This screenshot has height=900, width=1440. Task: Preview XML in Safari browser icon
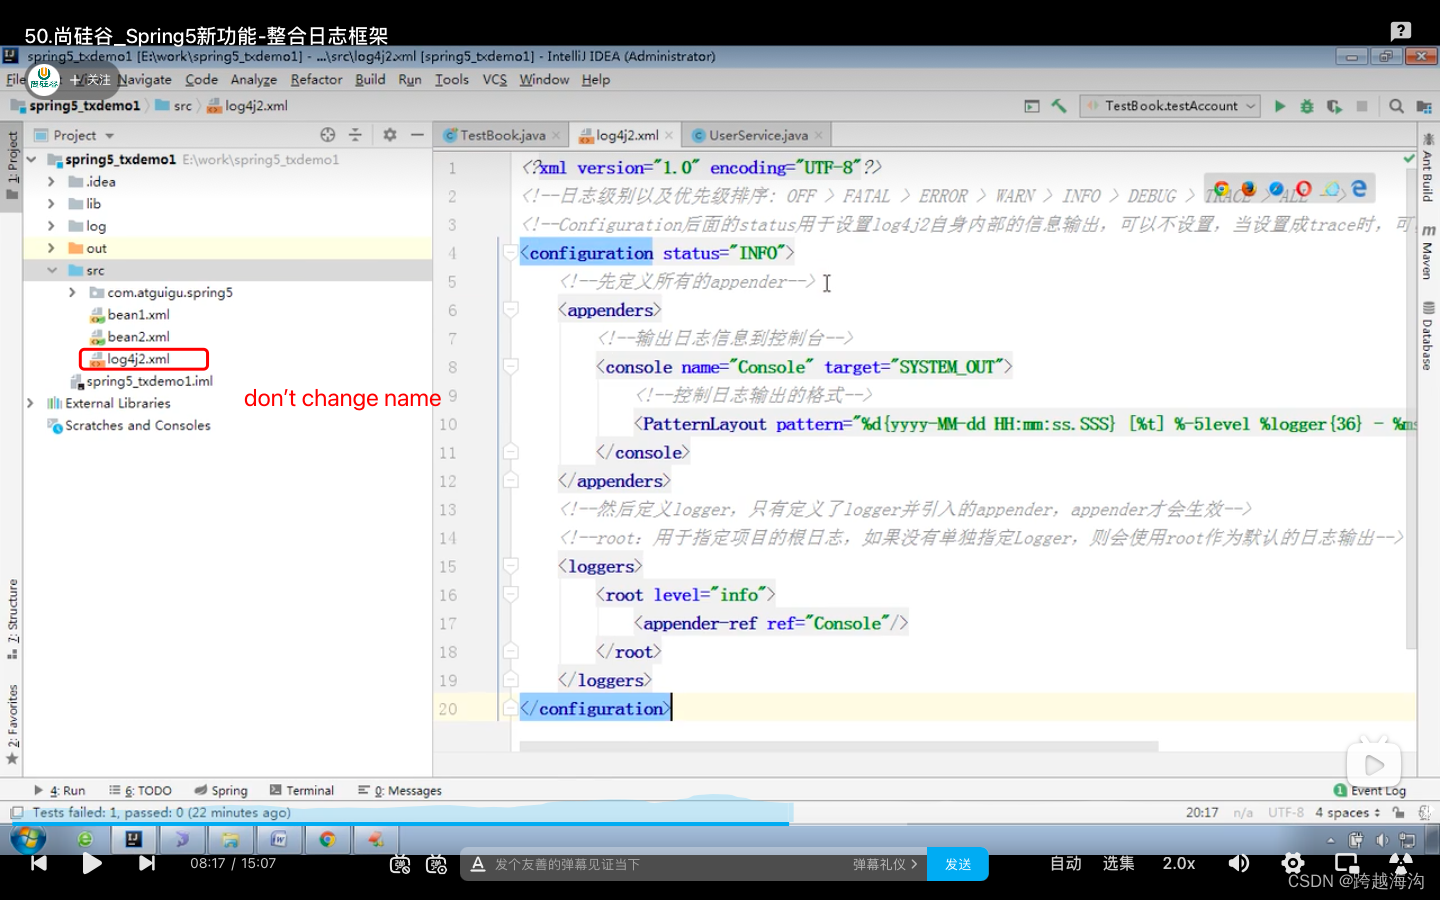(x=1276, y=189)
